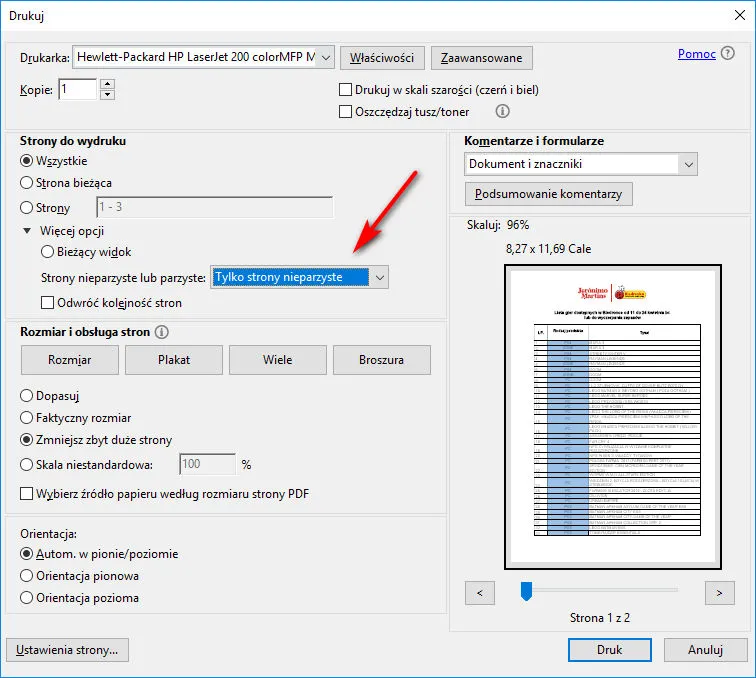The image size is (756, 678).
Task: Open the Drukarka printer dropdown
Action: point(324,57)
